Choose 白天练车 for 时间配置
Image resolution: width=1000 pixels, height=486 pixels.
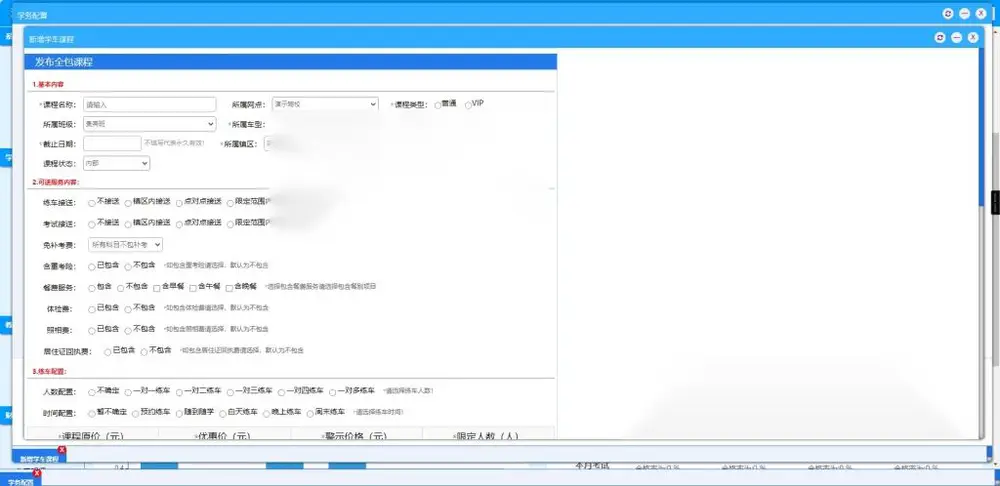pos(223,414)
